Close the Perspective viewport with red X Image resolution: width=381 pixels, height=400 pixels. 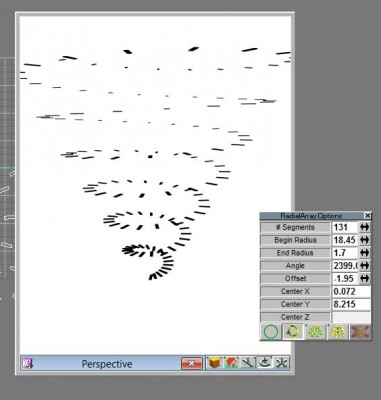[192, 363]
